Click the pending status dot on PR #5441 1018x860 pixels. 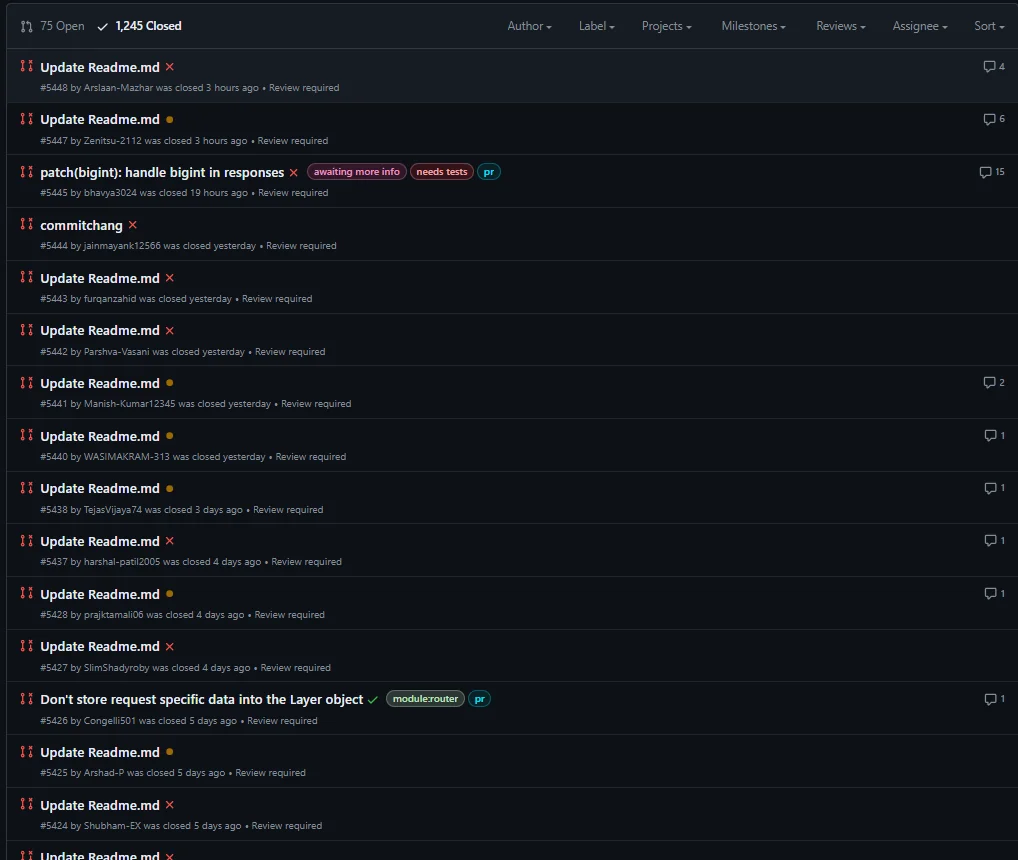click(169, 383)
